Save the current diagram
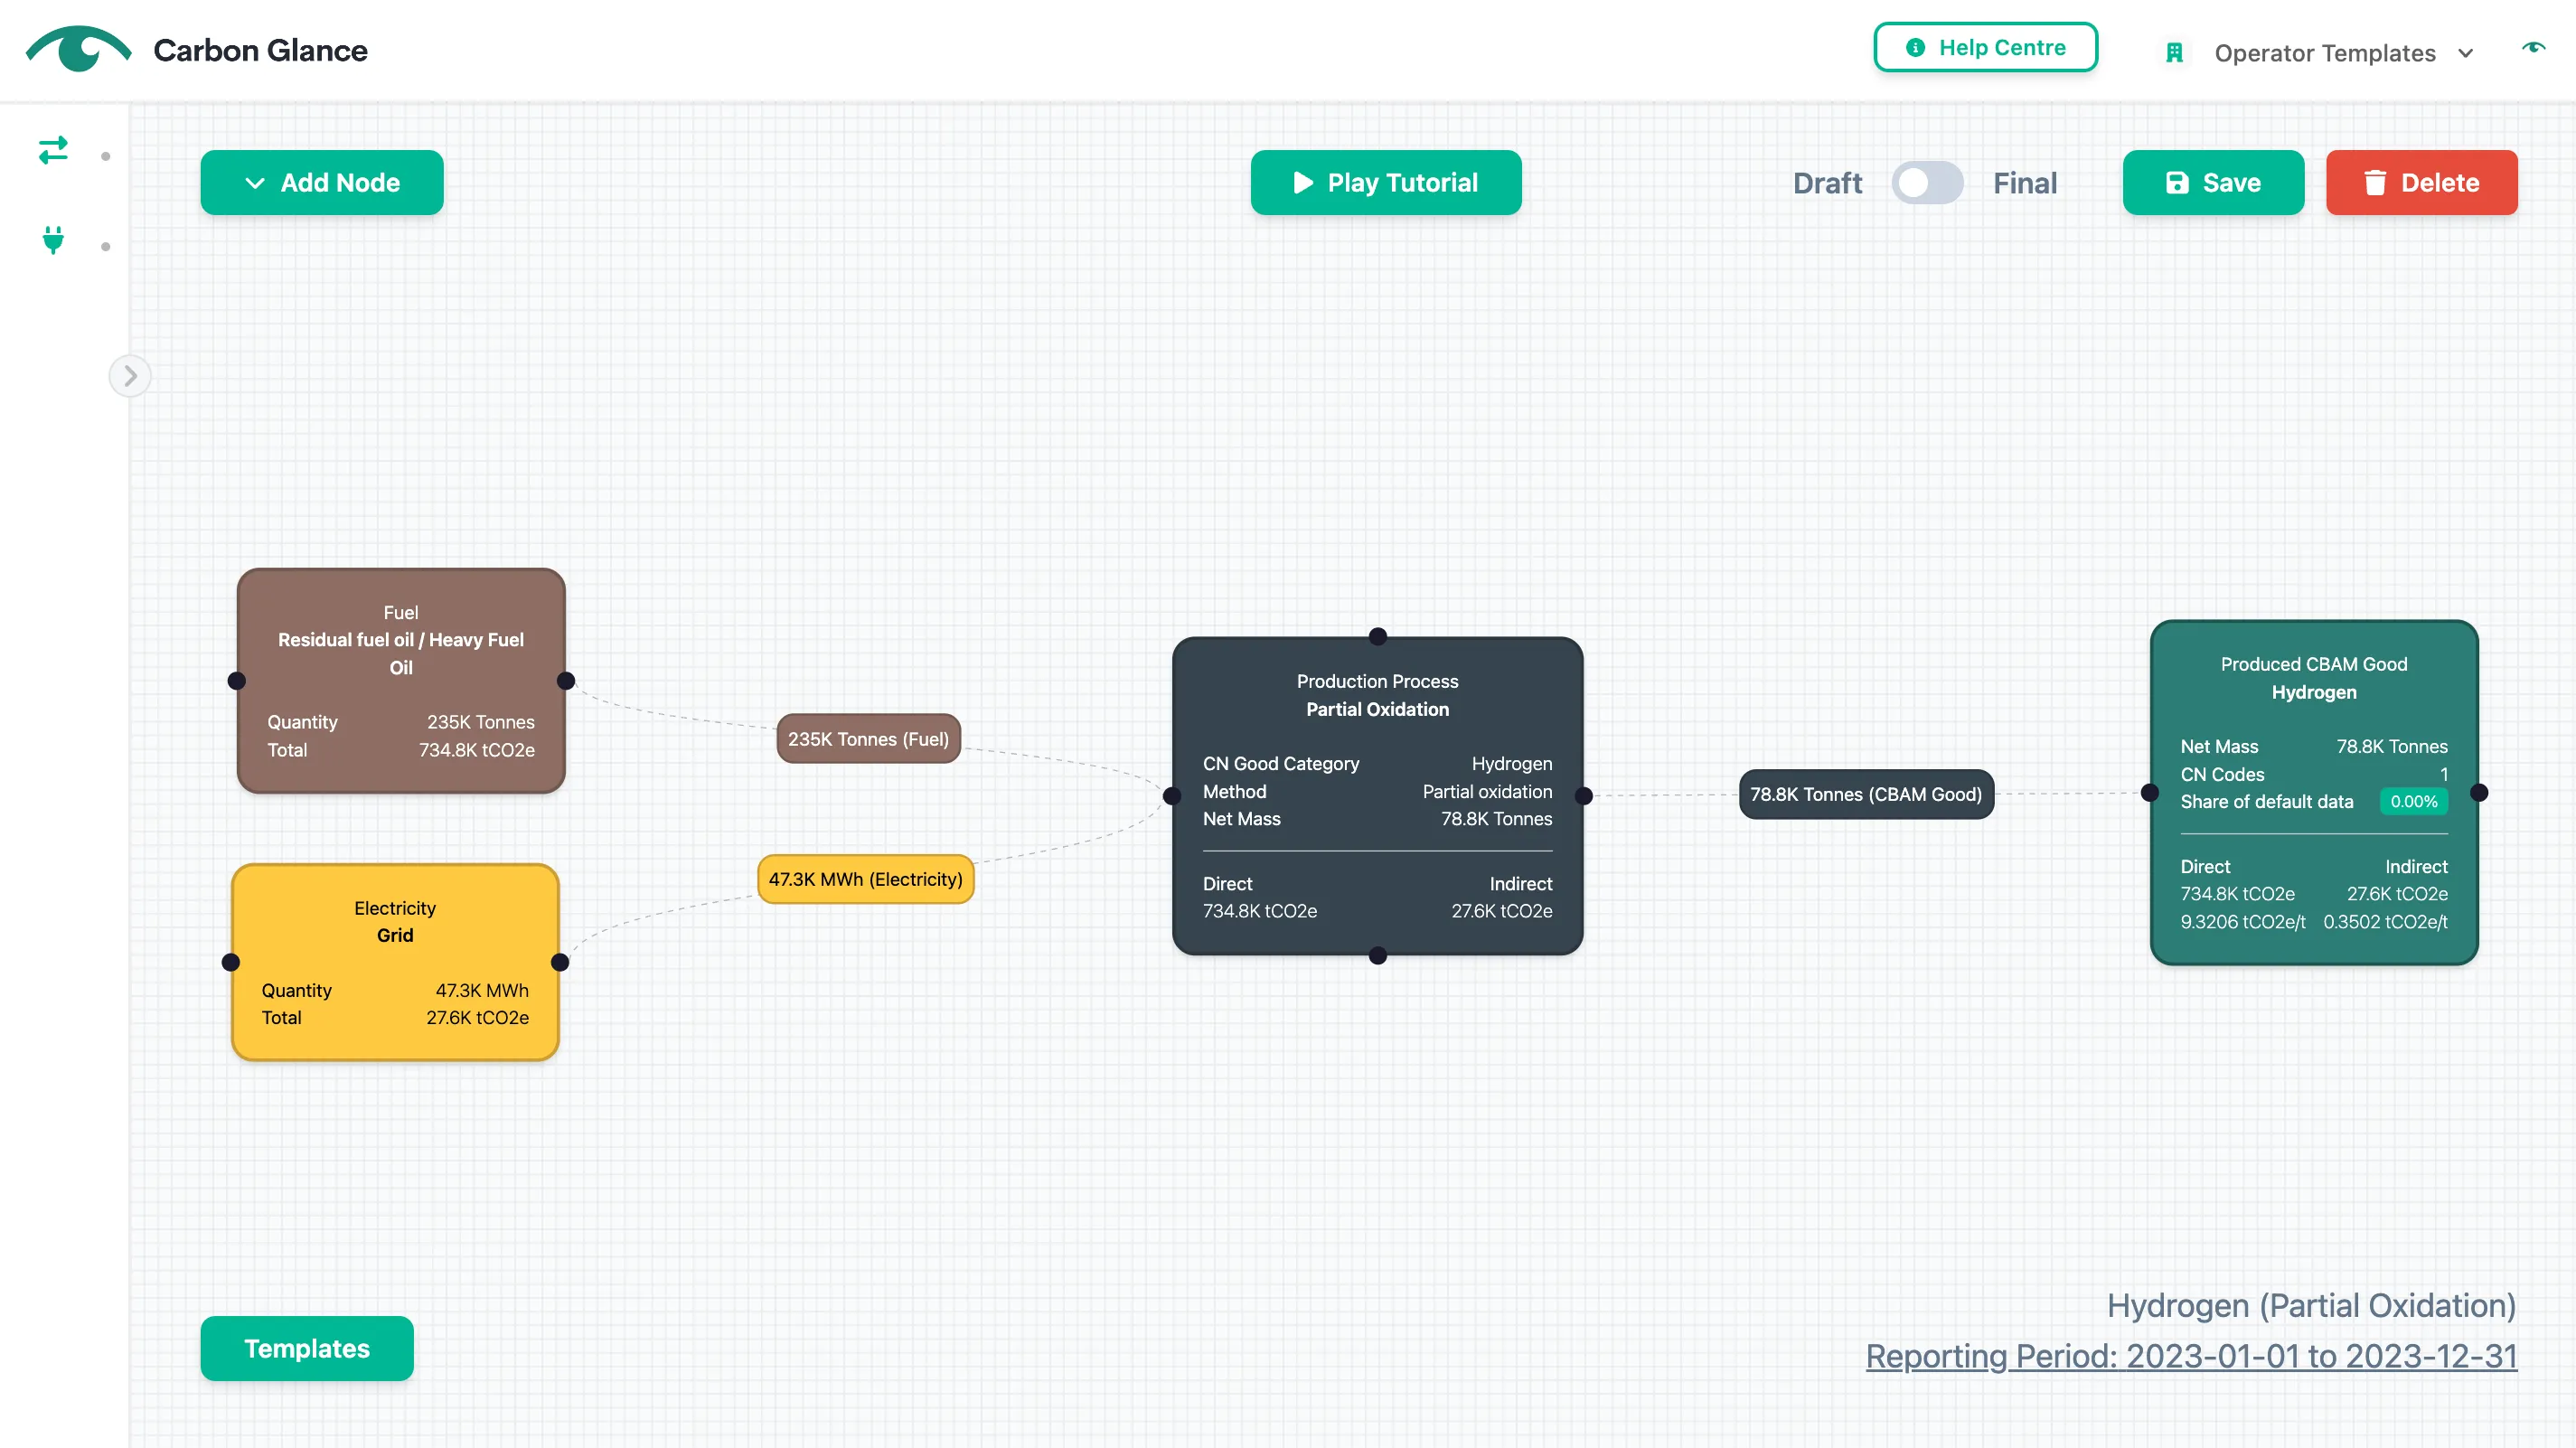 click(2213, 182)
